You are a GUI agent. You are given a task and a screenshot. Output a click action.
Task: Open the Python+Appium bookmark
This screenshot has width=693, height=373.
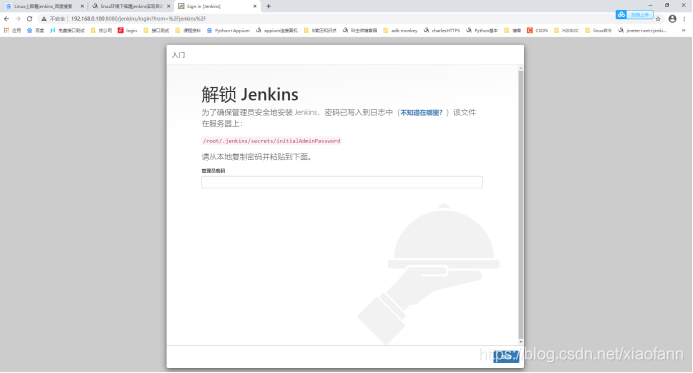[x=228, y=30]
